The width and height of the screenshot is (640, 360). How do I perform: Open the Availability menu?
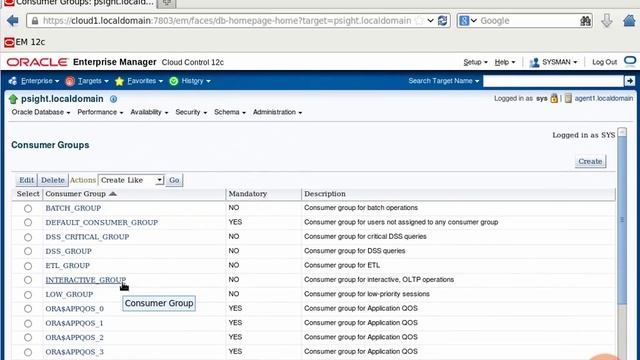pos(149,112)
